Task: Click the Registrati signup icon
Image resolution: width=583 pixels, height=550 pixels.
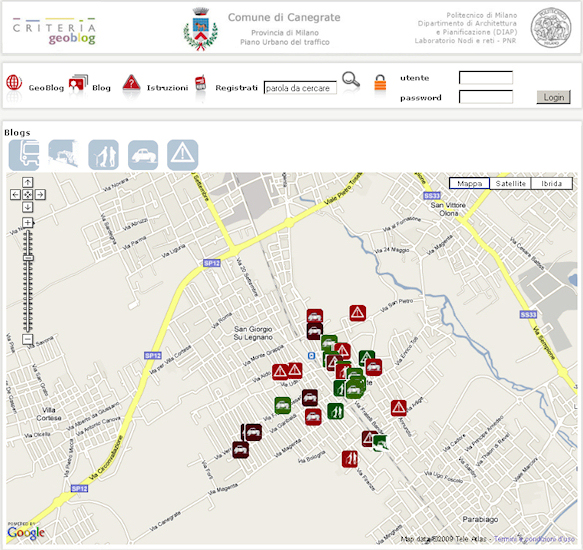Action: coord(200,83)
